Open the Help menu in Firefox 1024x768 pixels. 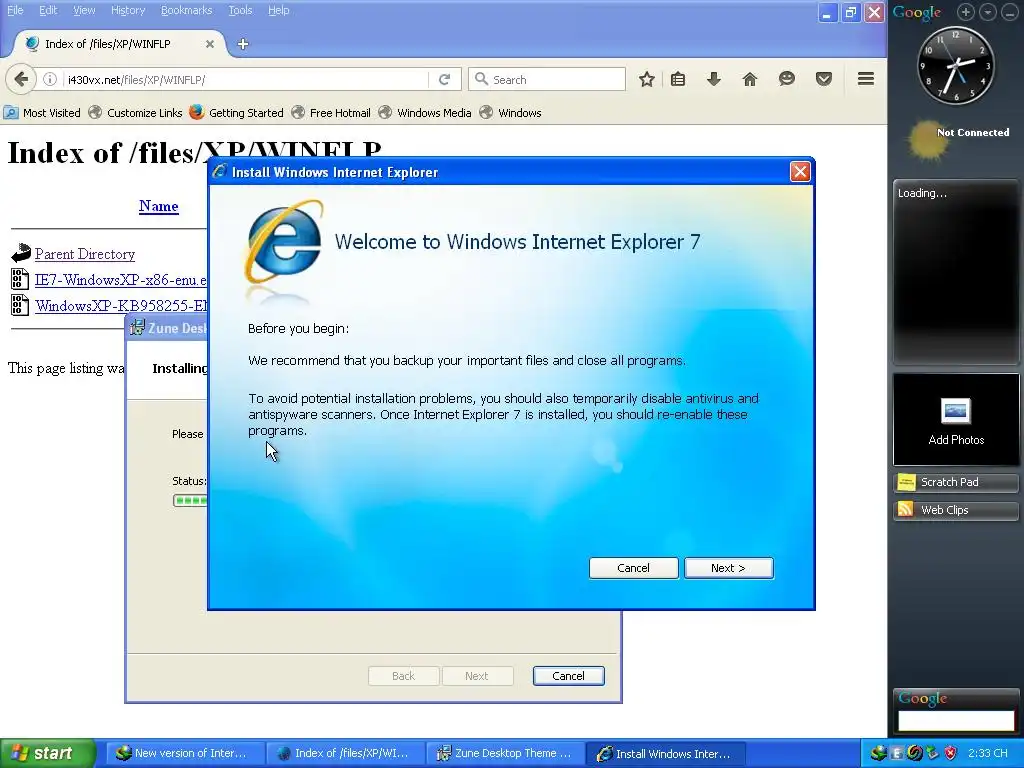point(278,10)
